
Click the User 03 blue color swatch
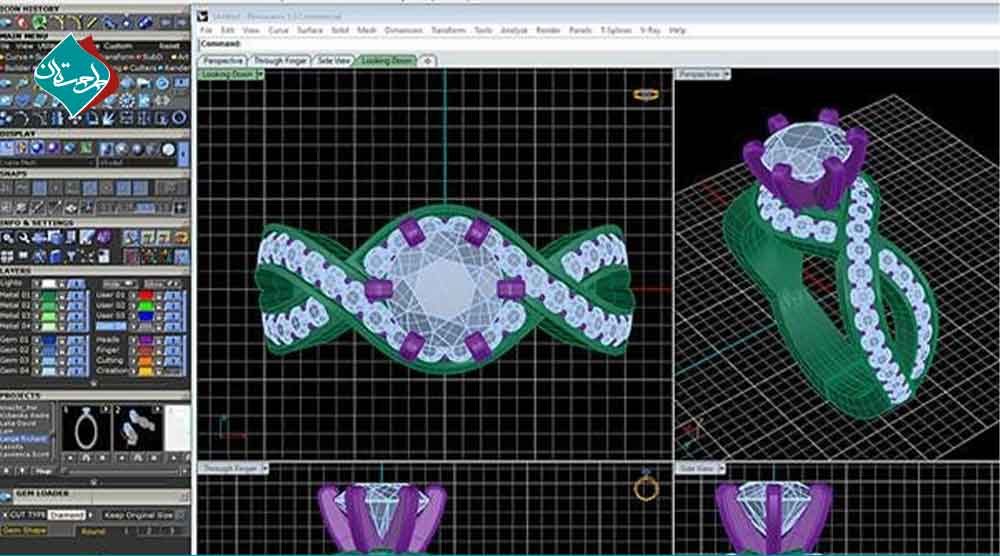coord(146,316)
